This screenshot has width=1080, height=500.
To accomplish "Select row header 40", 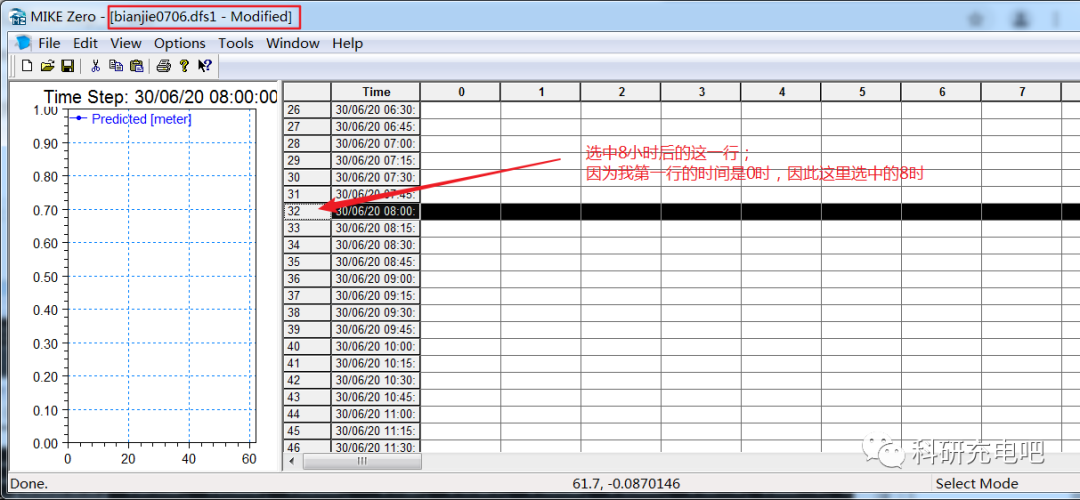I will point(307,346).
